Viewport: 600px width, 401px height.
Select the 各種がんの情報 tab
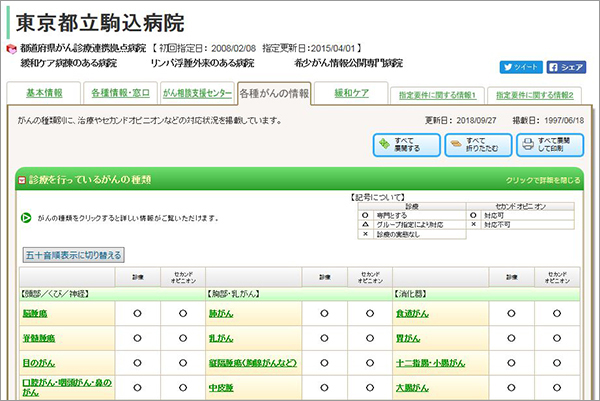coord(274,93)
